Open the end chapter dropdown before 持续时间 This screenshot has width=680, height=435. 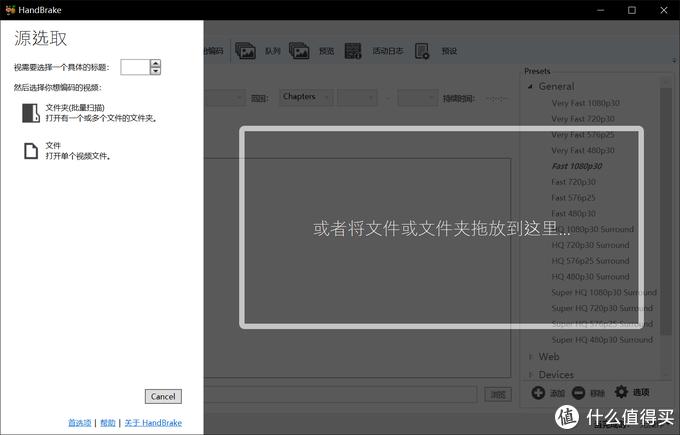[417, 98]
